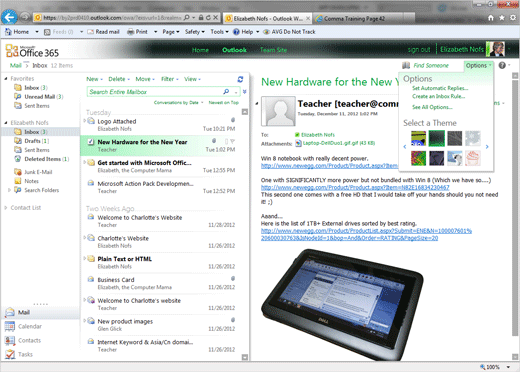Open the Laptop-DellDuo1.gif attachment

339,143
